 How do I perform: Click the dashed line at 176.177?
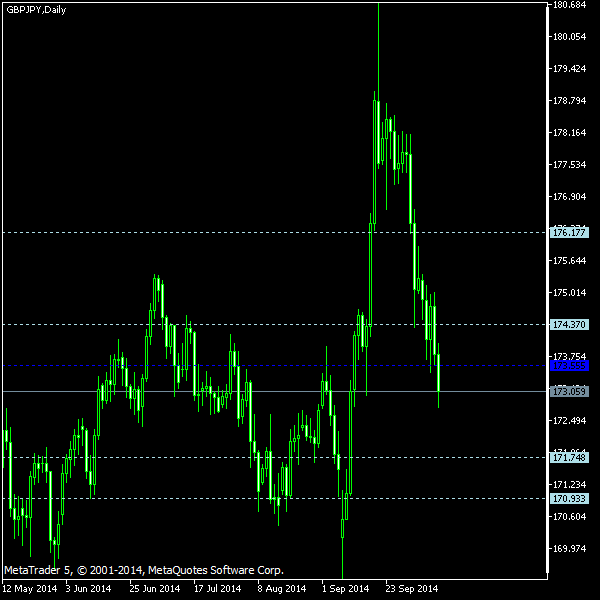click(274, 232)
